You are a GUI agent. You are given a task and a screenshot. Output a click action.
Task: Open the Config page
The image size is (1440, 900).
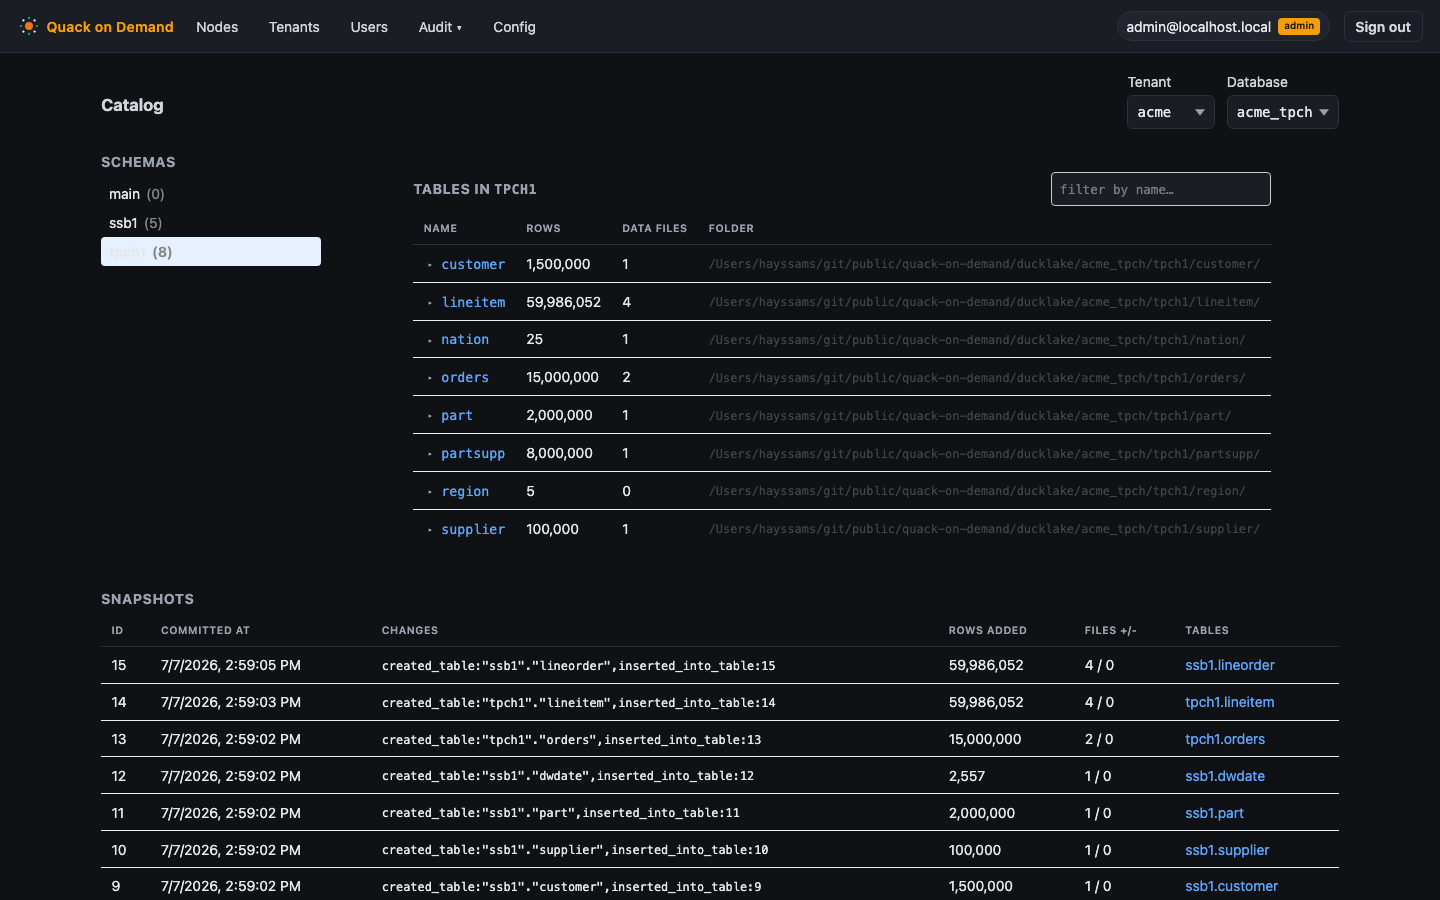[514, 27]
